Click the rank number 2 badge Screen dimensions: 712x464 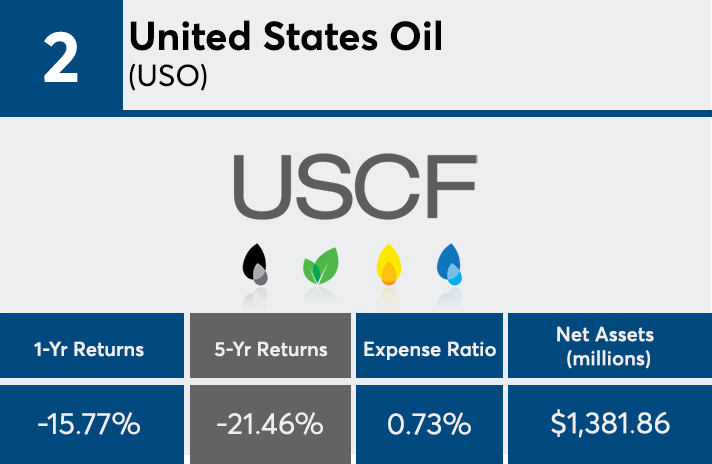tap(61, 57)
